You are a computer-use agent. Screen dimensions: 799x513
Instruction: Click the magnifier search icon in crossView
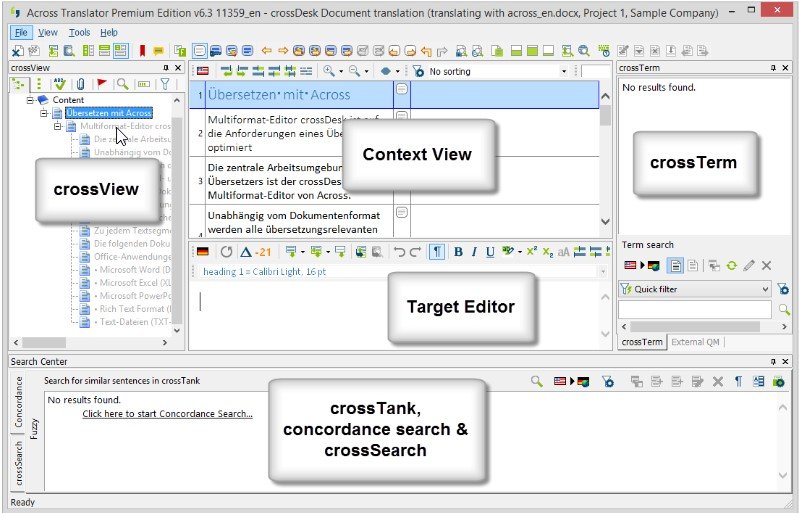coord(122,84)
